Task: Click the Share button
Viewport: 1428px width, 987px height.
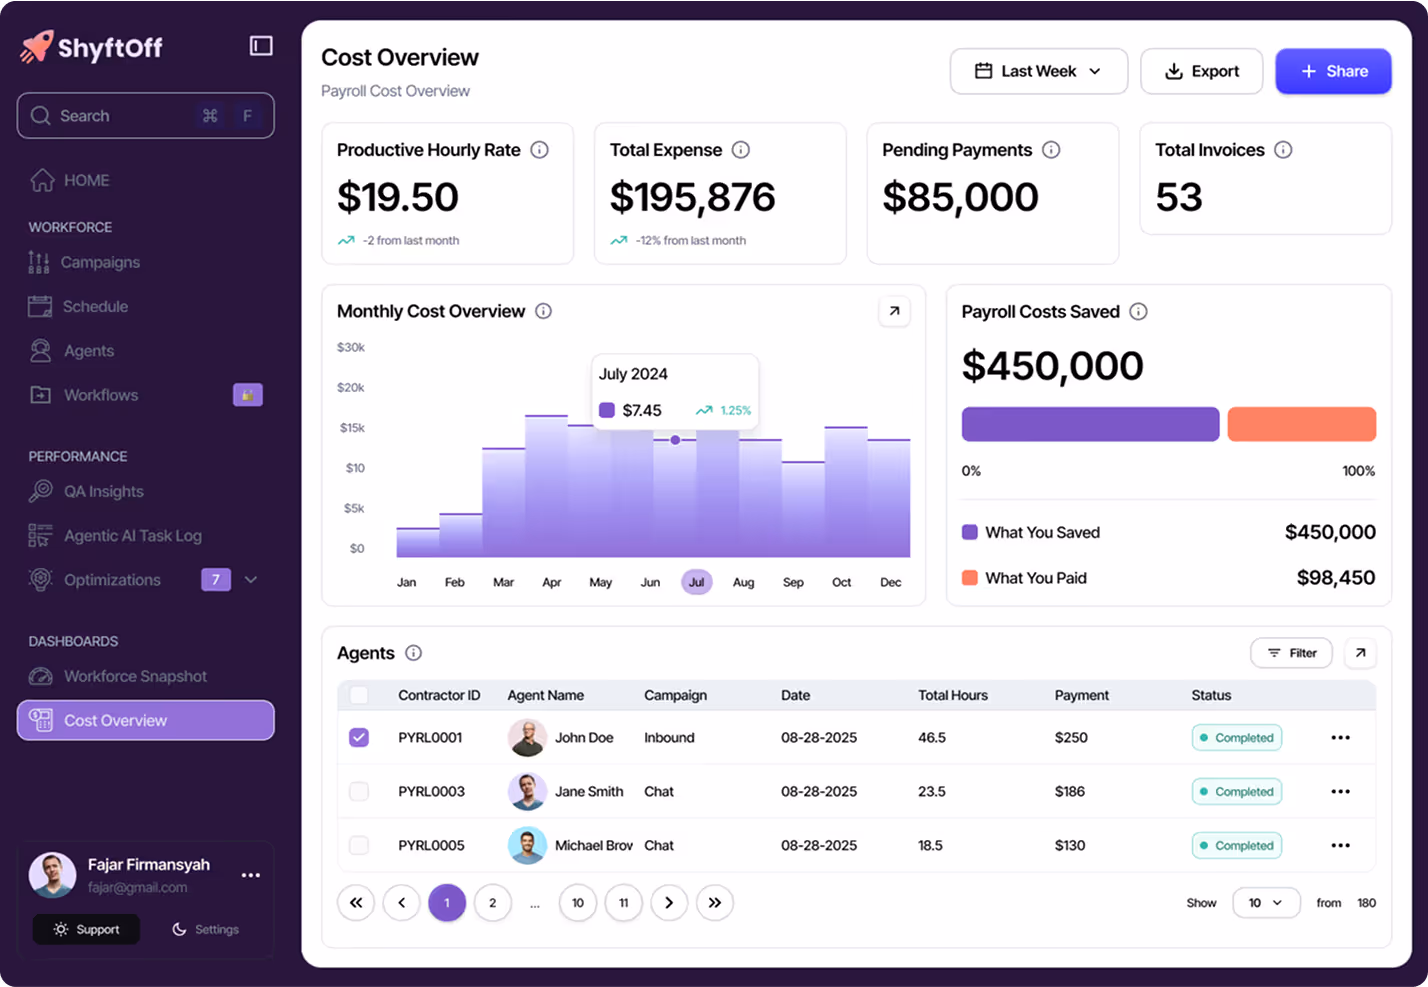Action: coord(1332,71)
